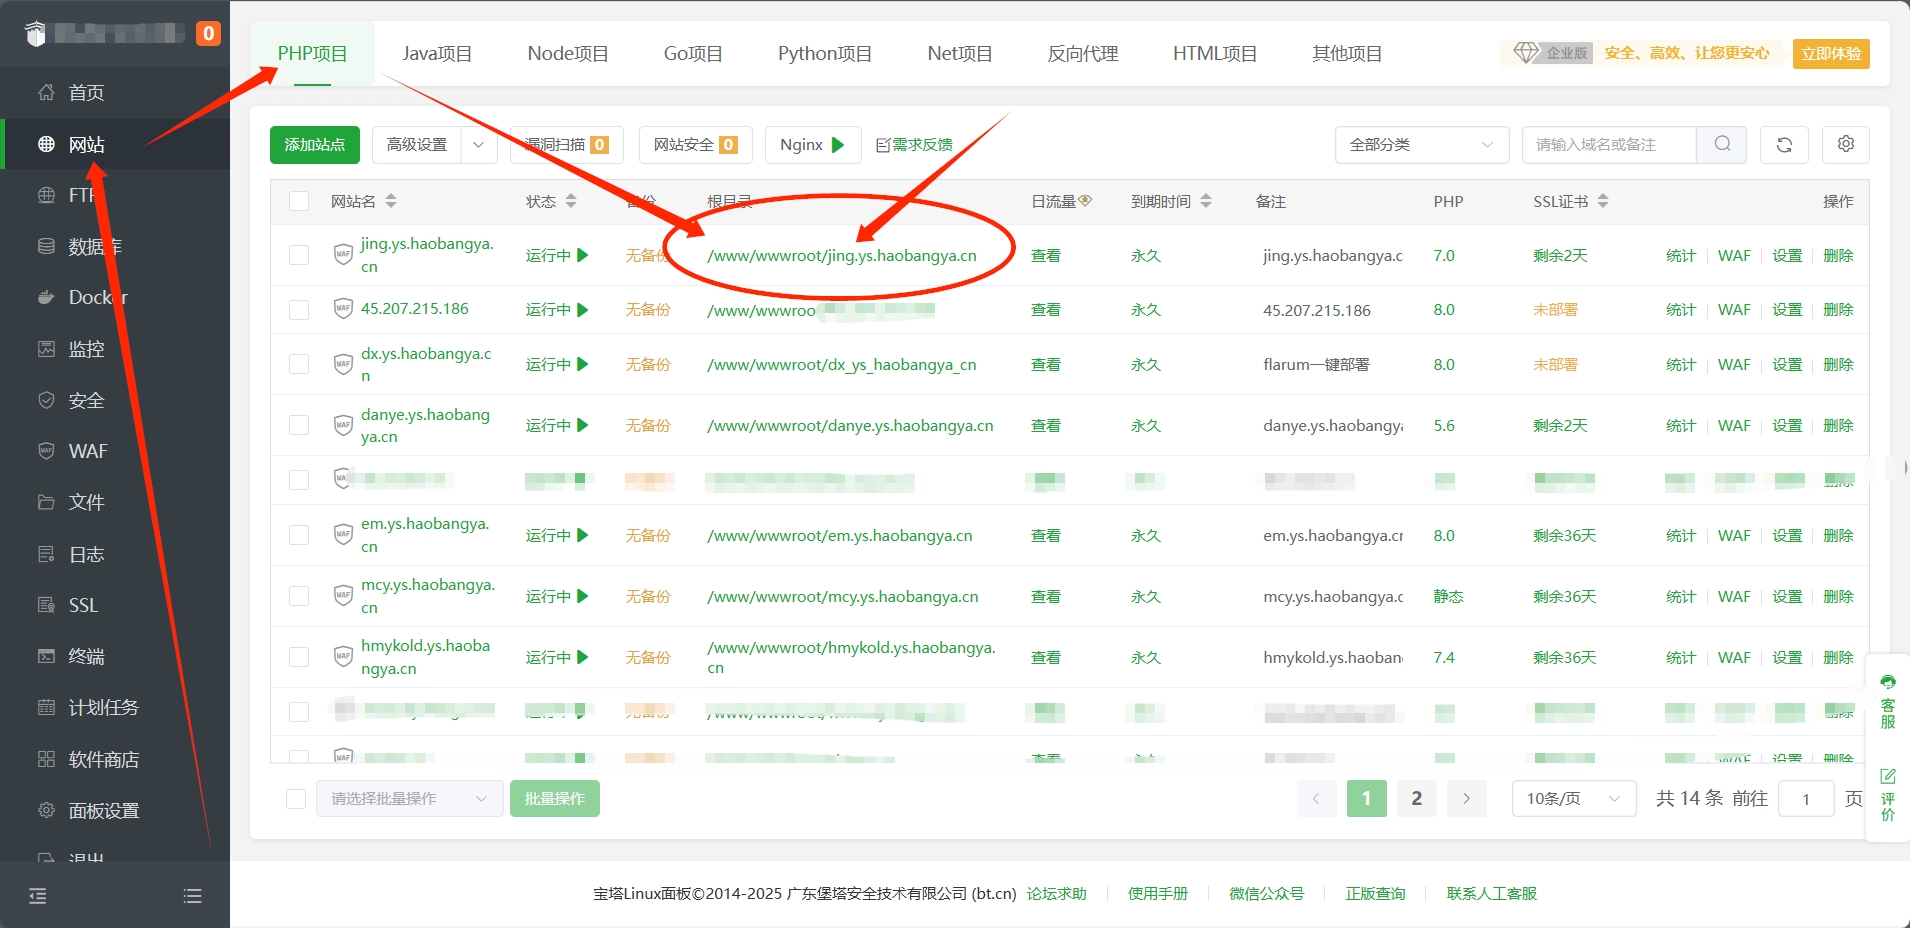
Task: Check the row checkbox for danye.ys.haobangya.cn
Action: pos(299,425)
